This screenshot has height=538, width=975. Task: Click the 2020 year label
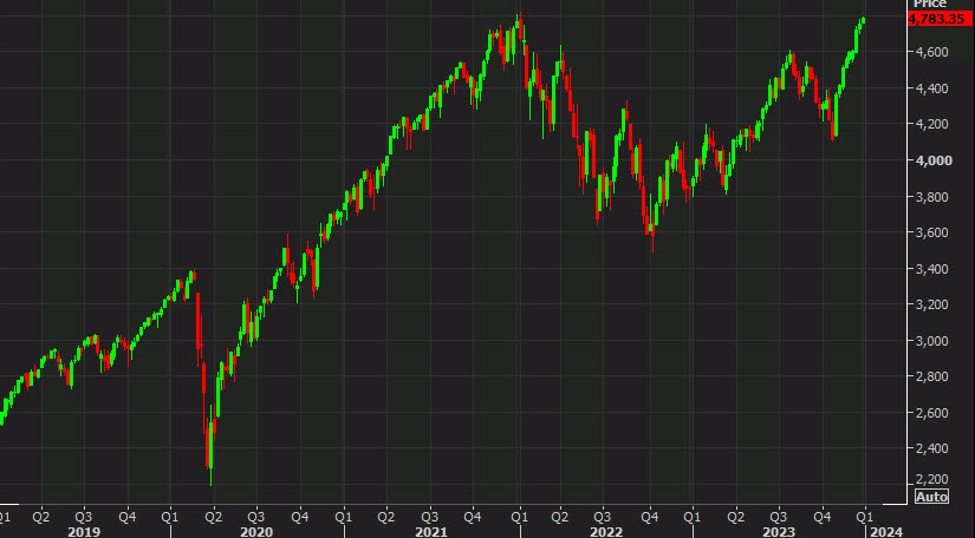pos(256,532)
